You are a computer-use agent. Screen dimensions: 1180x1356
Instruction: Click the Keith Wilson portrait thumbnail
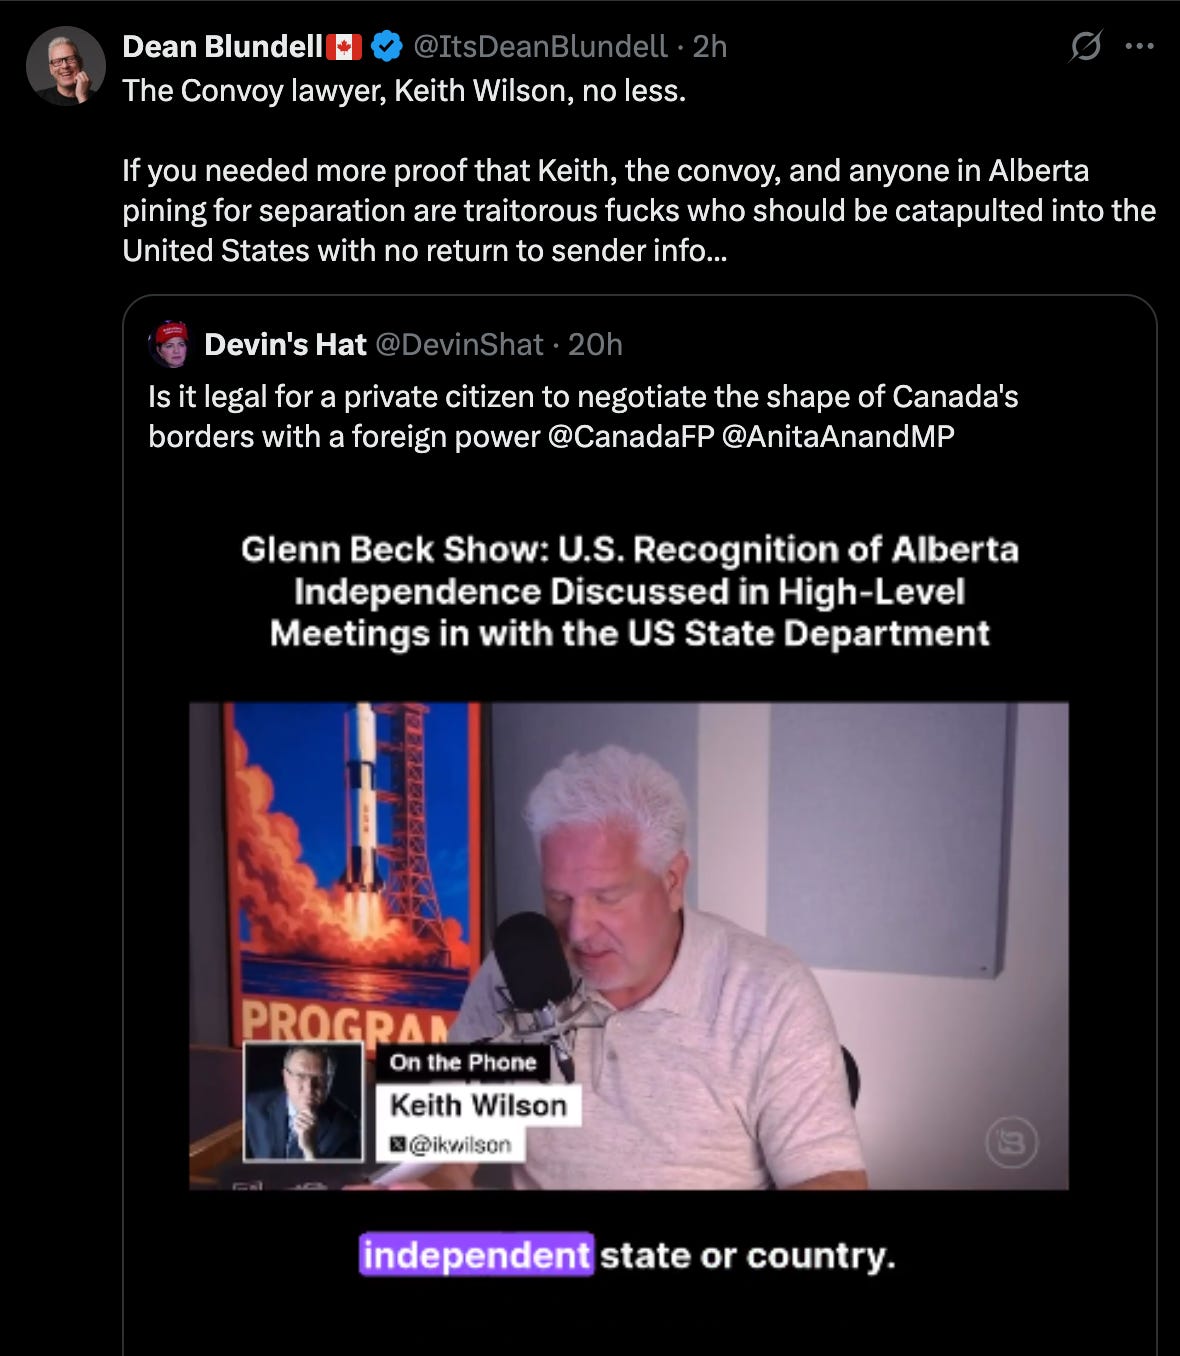click(x=304, y=1101)
